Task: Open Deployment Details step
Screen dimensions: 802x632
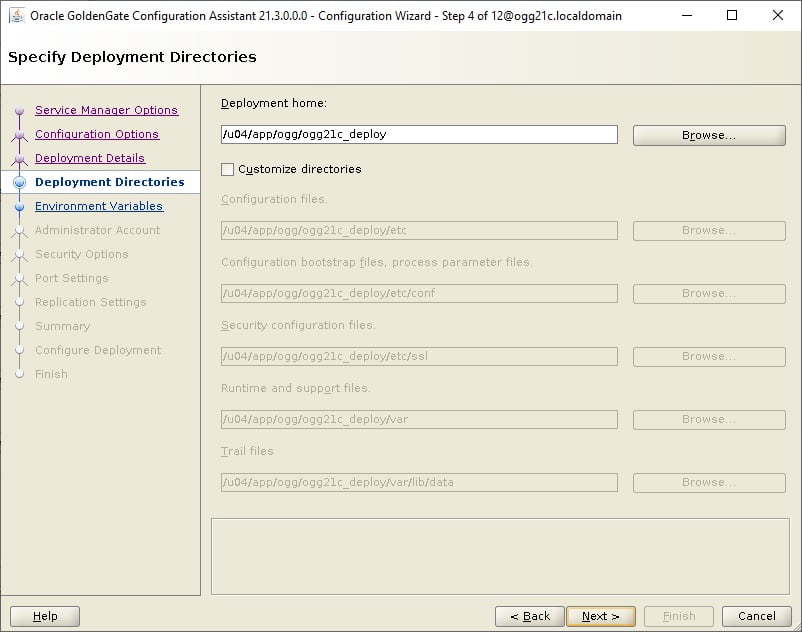Action: click(90, 158)
